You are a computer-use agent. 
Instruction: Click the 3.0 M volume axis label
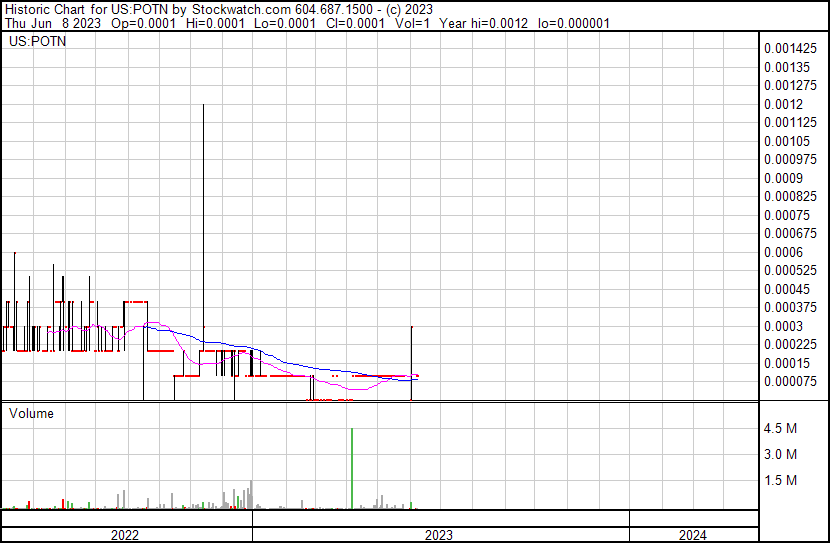780,455
